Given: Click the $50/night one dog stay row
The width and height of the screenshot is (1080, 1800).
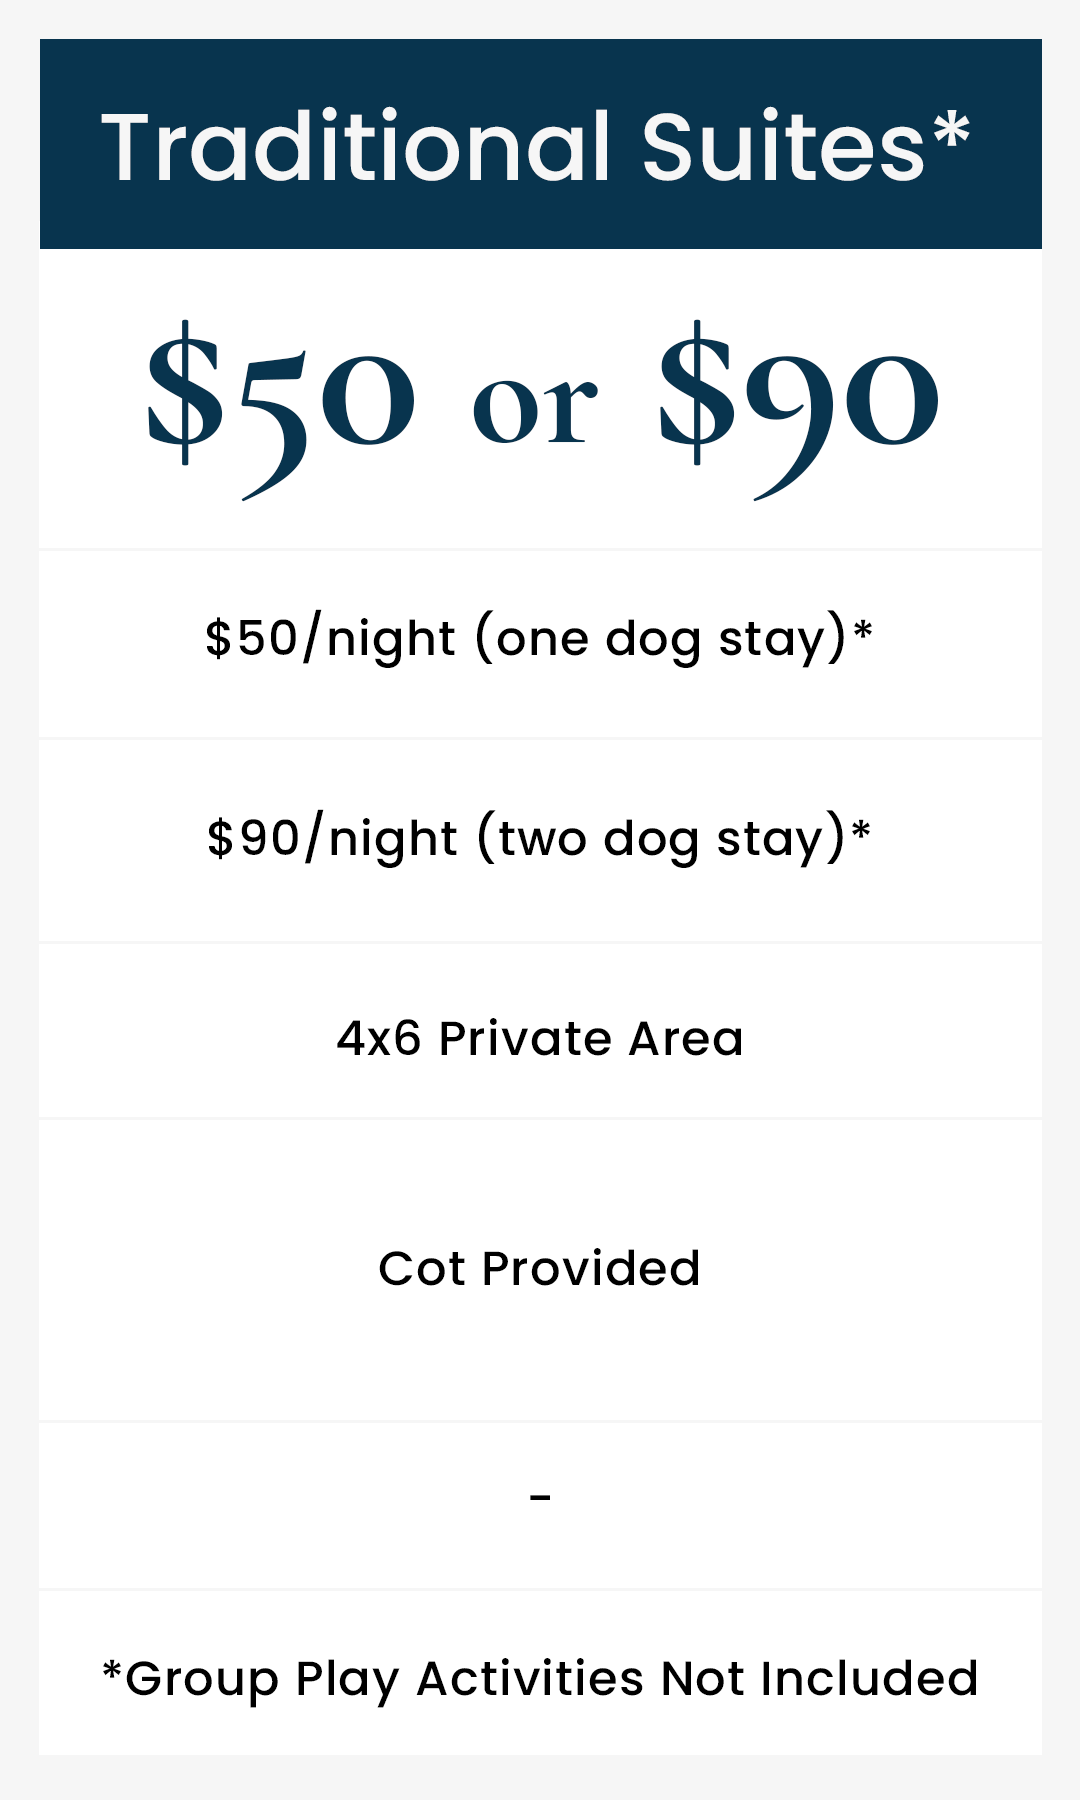Looking at the screenshot, I should (x=540, y=644).
